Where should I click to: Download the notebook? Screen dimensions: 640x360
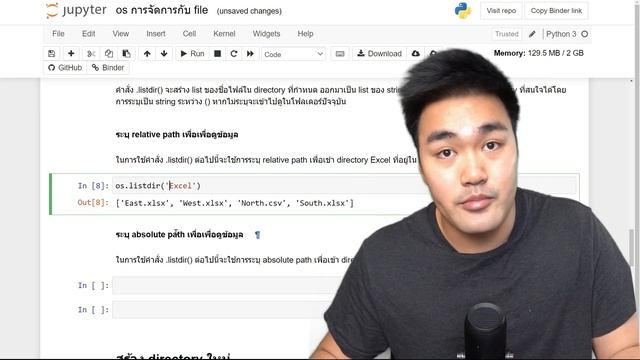380,53
